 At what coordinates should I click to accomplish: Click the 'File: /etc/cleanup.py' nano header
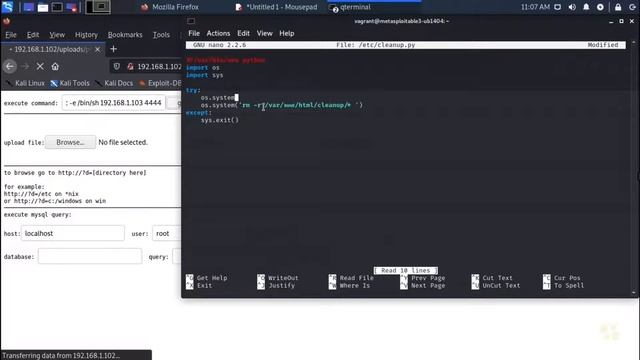(376, 45)
